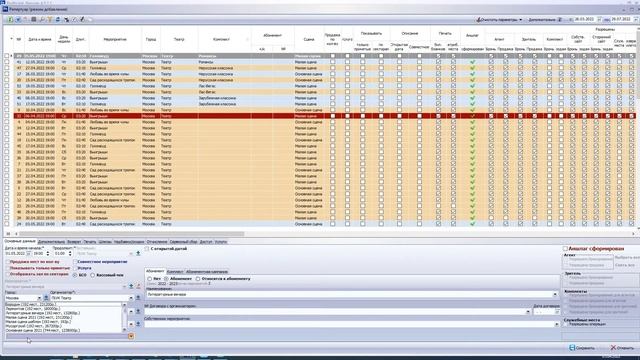
Task: Click the blue add icon beside the duration field
Action: [x=138, y=253]
